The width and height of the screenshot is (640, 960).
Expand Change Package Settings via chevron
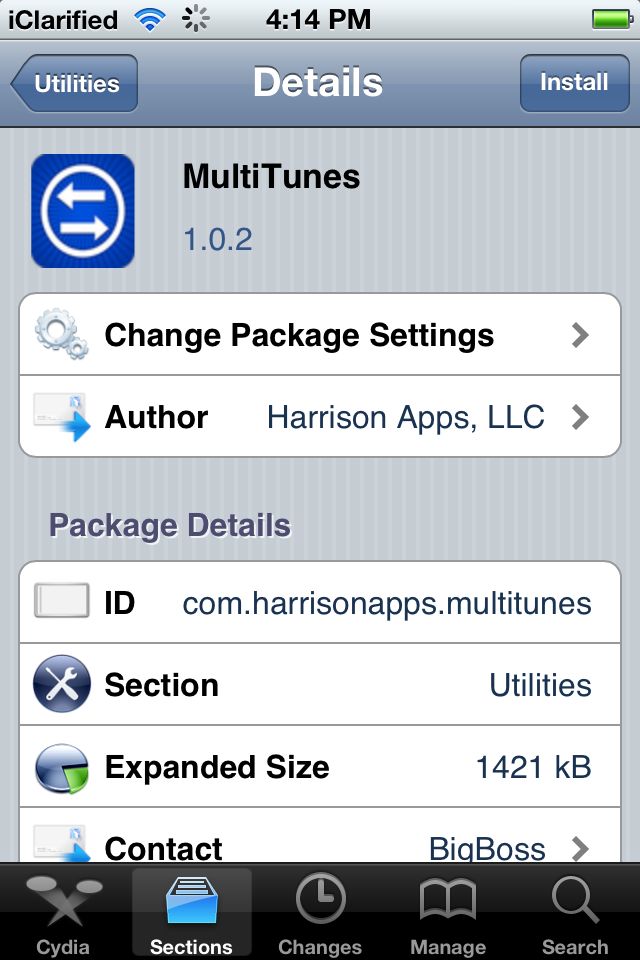(580, 335)
